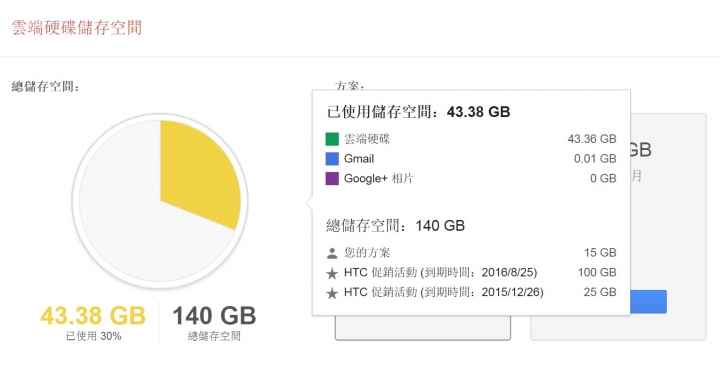This screenshot has width=720, height=376.
Task: Click the purple Google+ 相片 color square
Action: [332, 179]
